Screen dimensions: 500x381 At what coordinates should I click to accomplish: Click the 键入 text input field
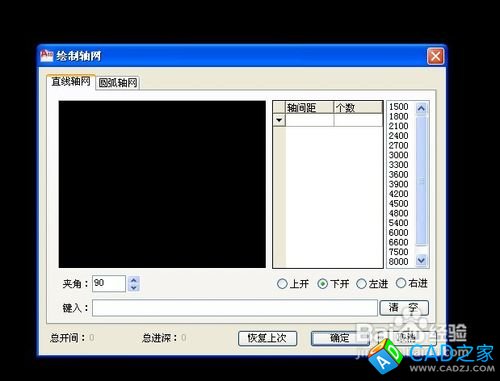(235, 308)
